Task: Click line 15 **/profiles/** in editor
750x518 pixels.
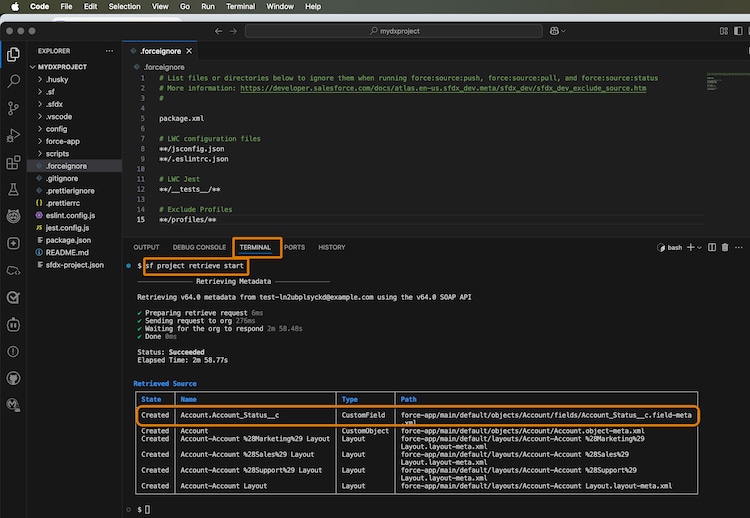Action: pos(188,220)
